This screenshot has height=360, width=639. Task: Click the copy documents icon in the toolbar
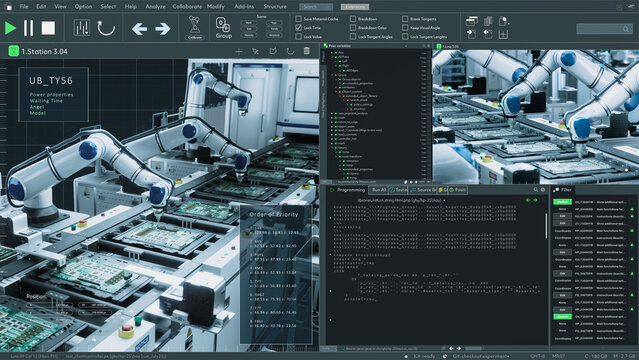(488, 21)
